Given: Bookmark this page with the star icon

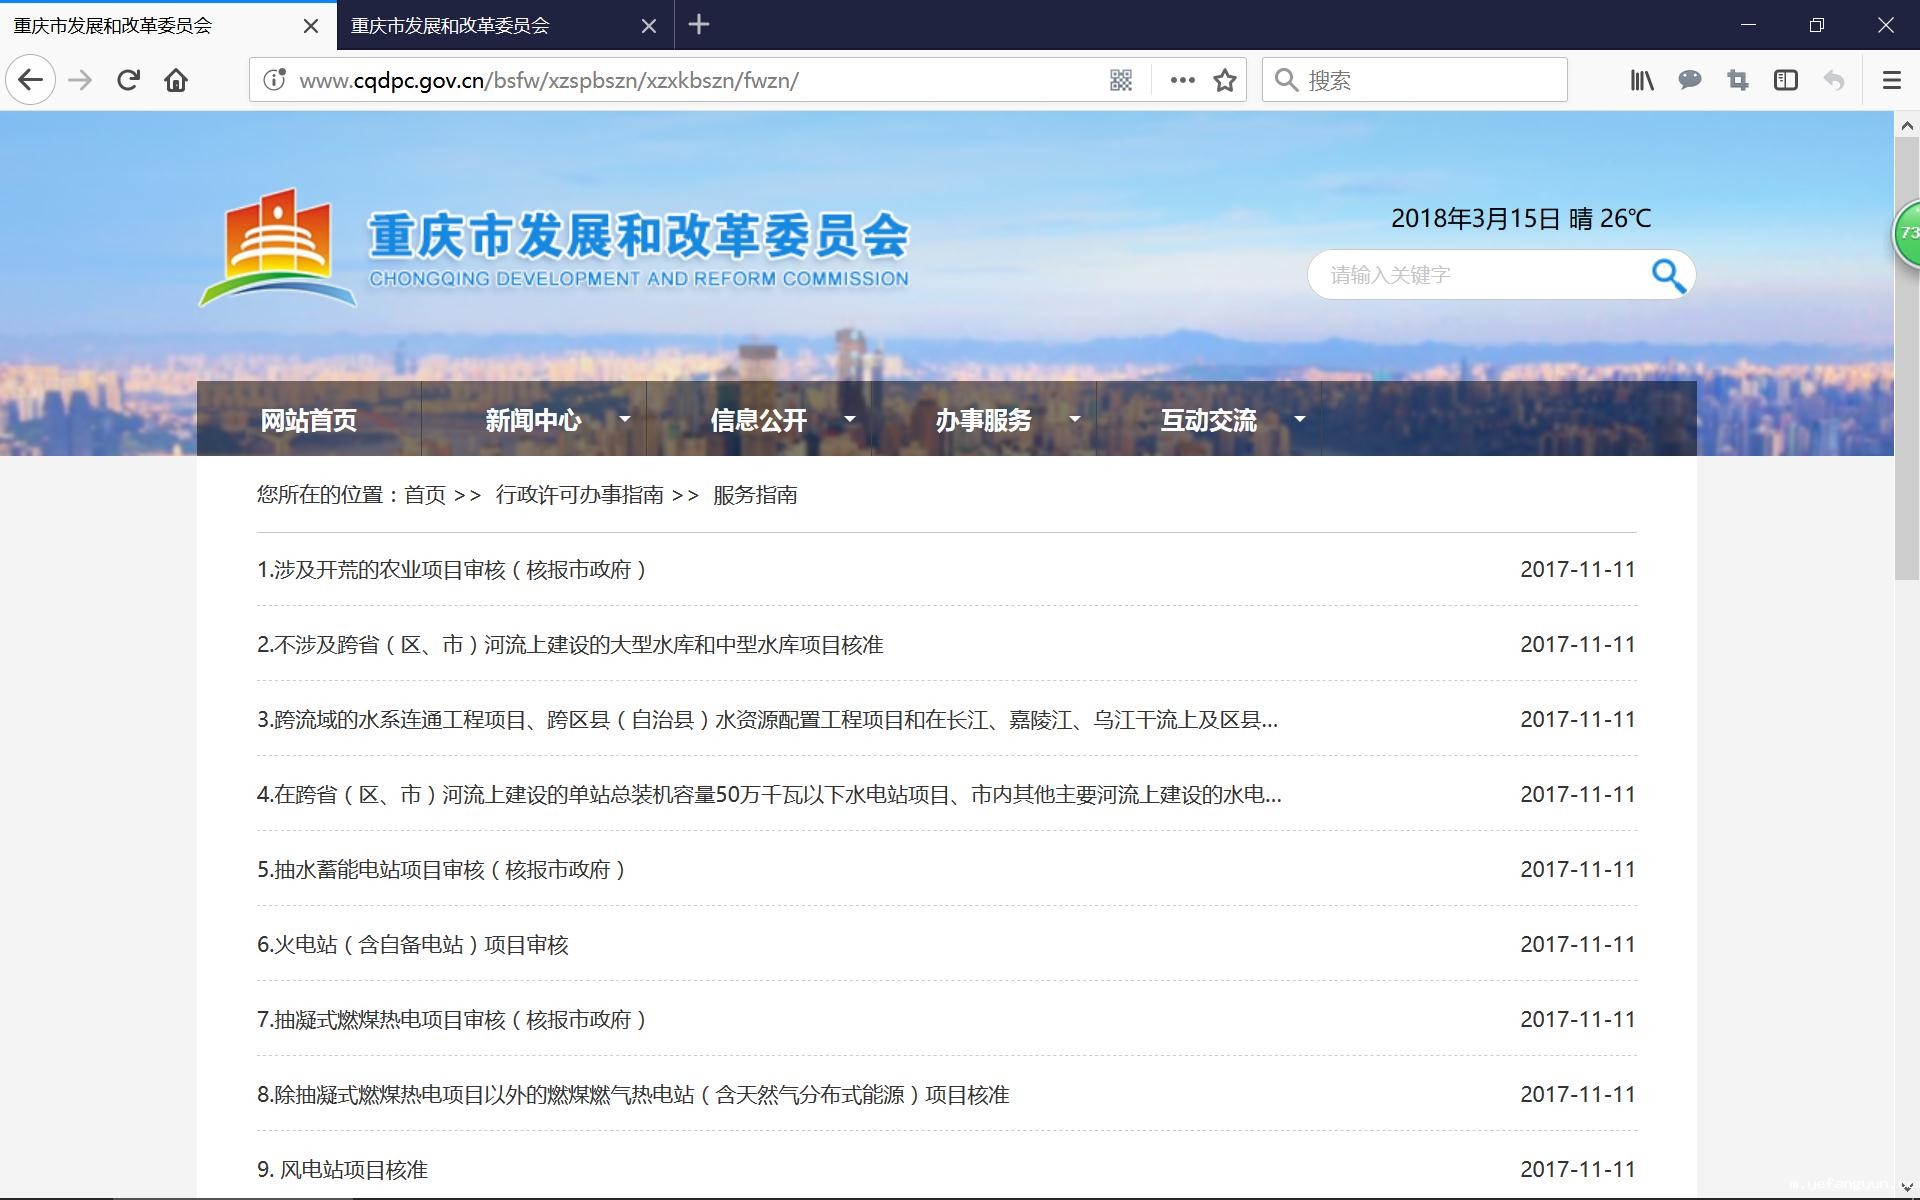Looking at the screenshot, I should pyautogui.click(x=1224, y=80).
